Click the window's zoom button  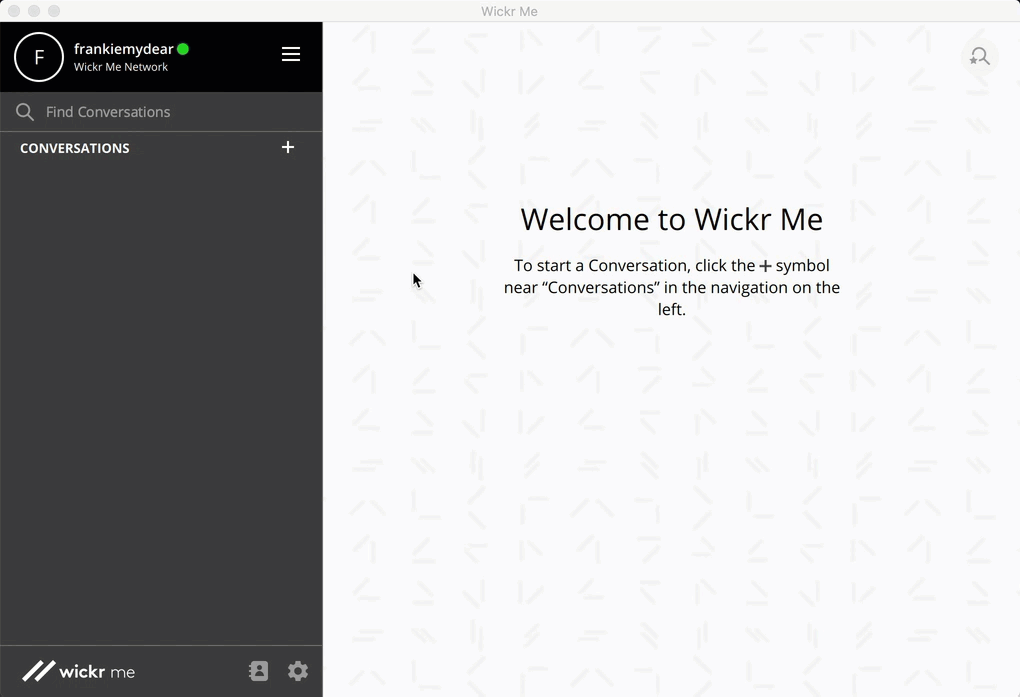click(54, 11)
